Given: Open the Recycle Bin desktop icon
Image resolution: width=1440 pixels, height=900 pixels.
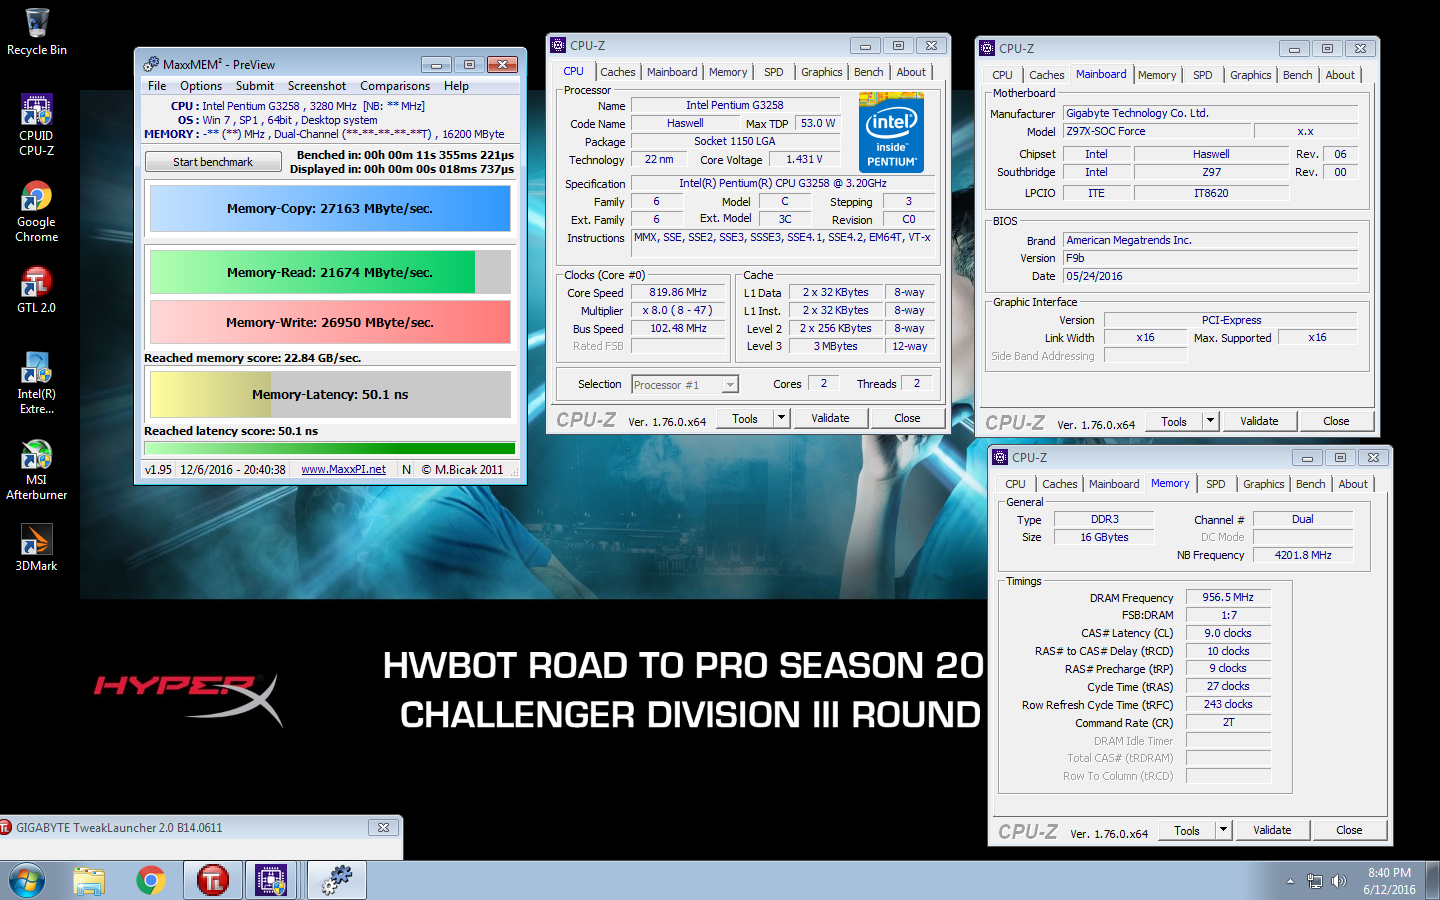Looking at the screenshot, I should 36,32.
